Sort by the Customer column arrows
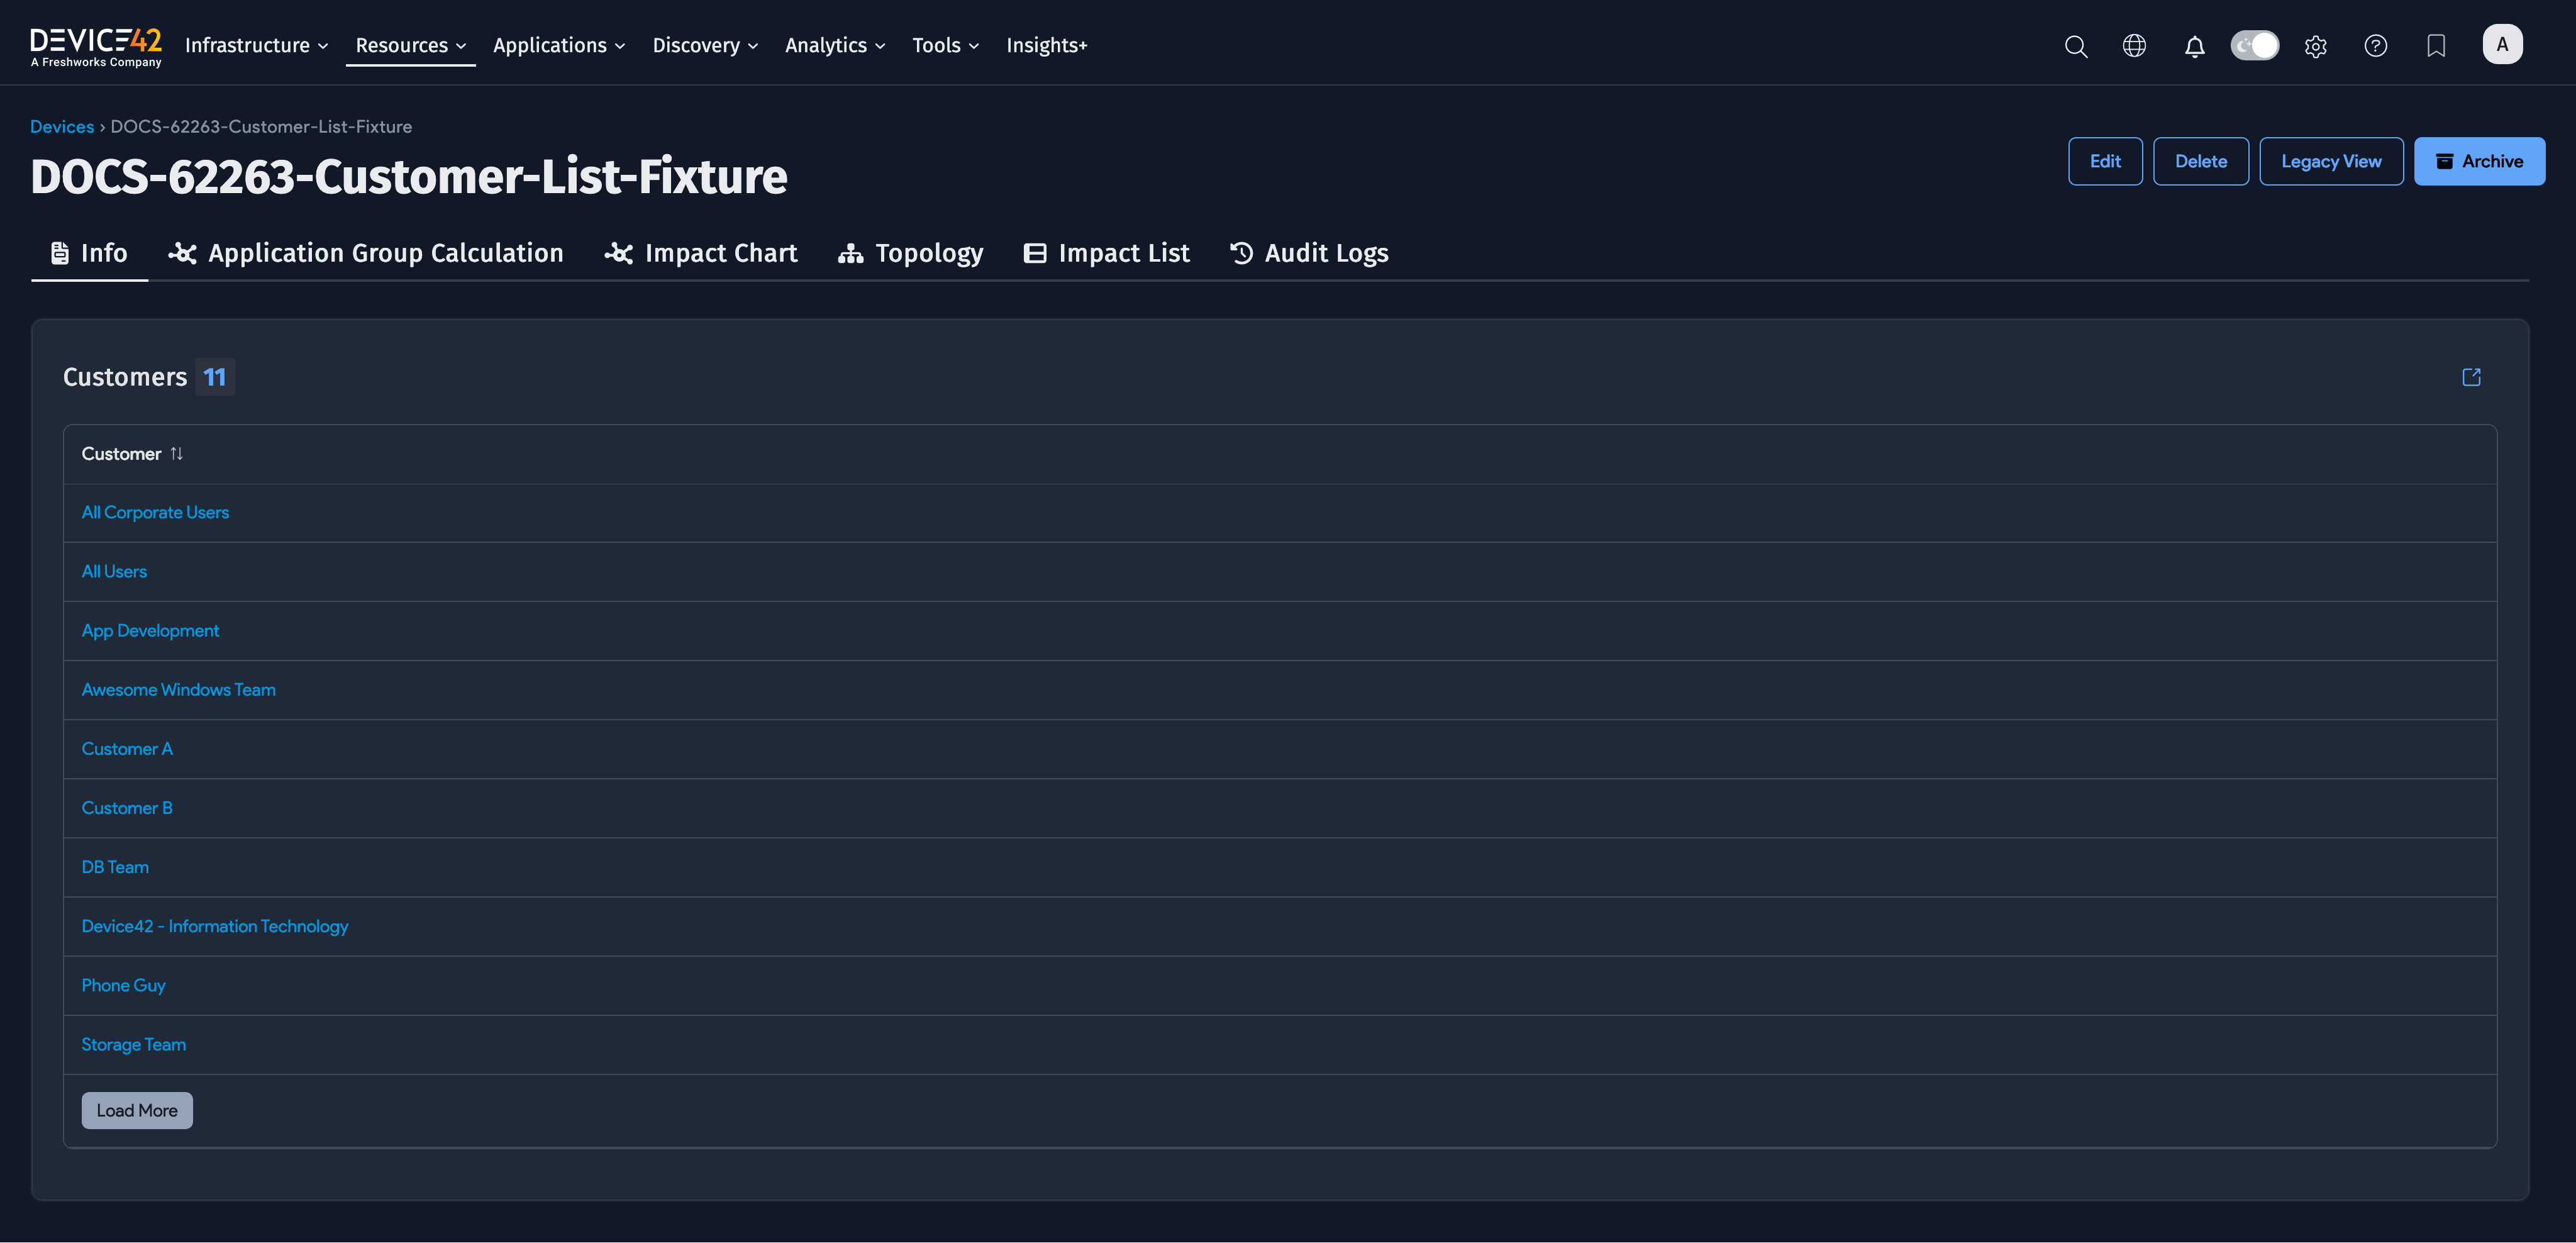The image size is (2576, 1243). [x=177, y=454]
